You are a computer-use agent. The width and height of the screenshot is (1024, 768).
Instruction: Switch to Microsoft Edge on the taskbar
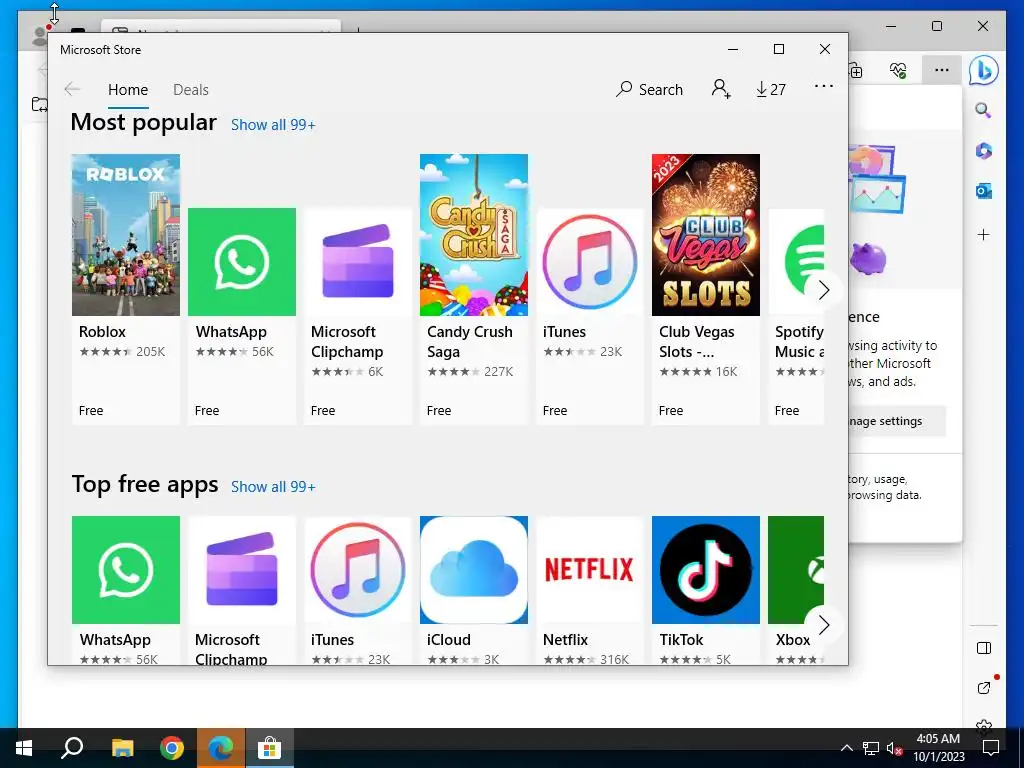(x=221, y=748)
